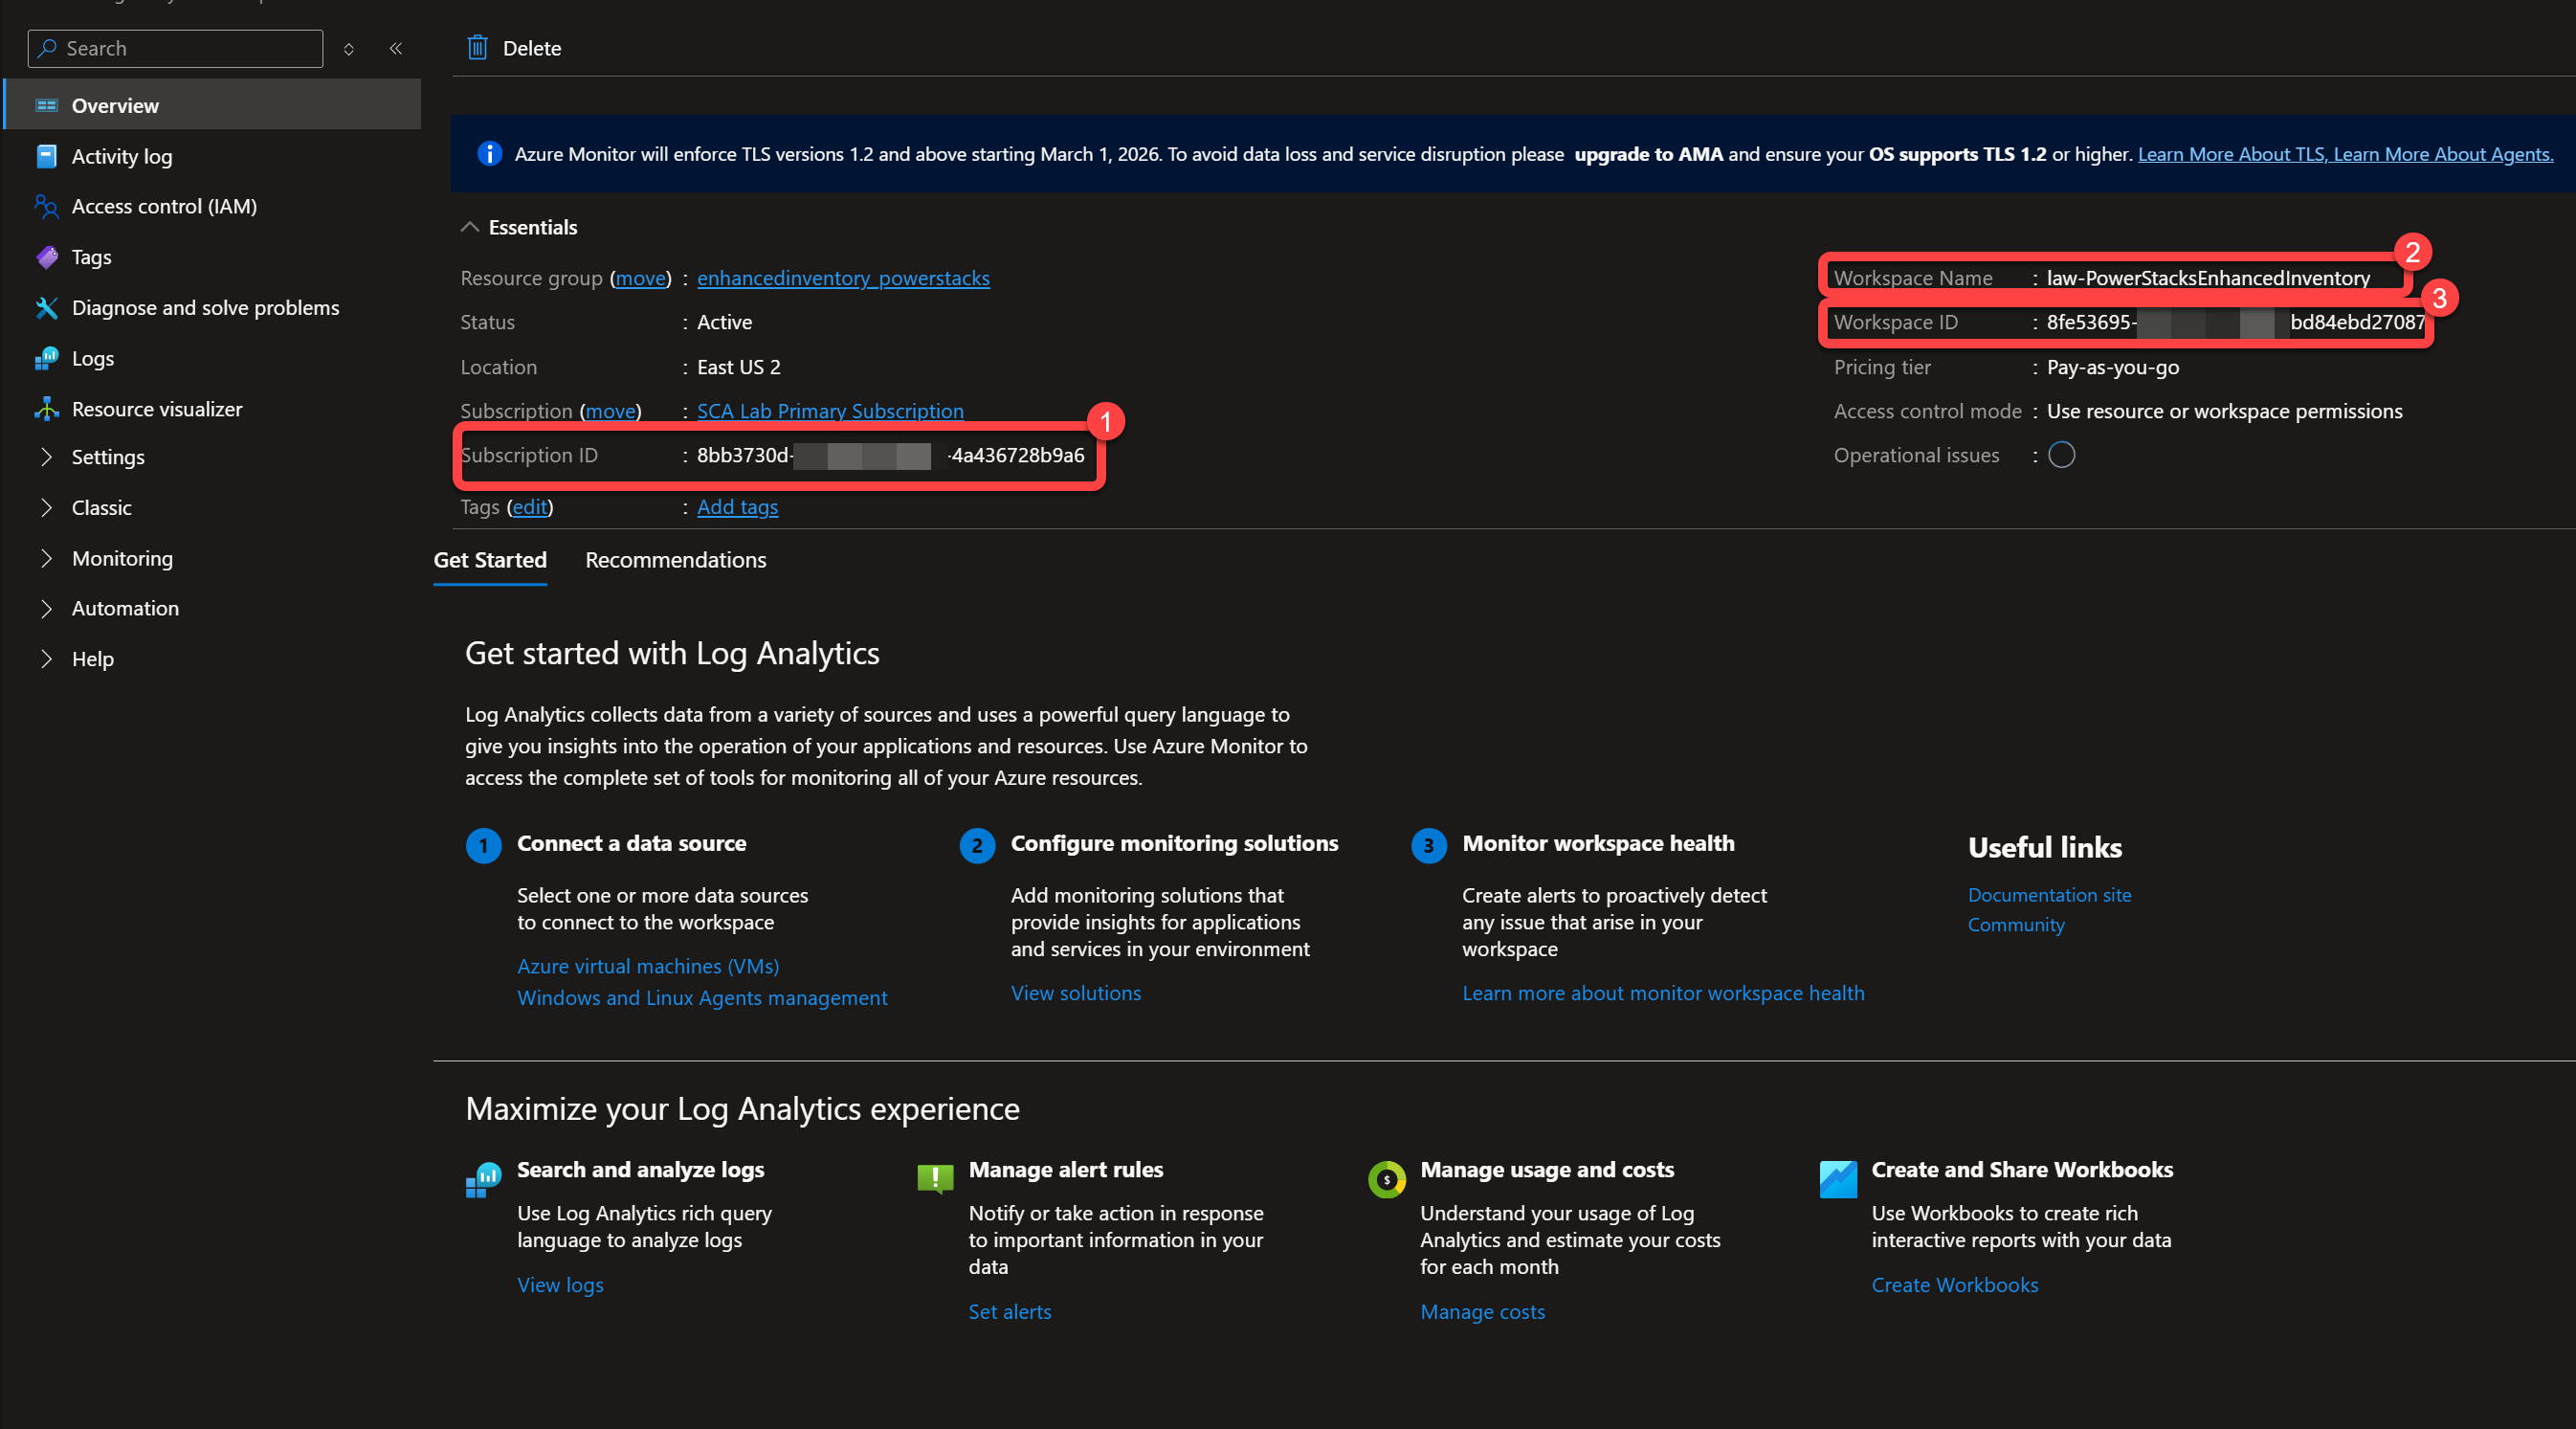Open Community link under Useful links
This screenshot has width=2576, height=1429.
(2016, 925)
